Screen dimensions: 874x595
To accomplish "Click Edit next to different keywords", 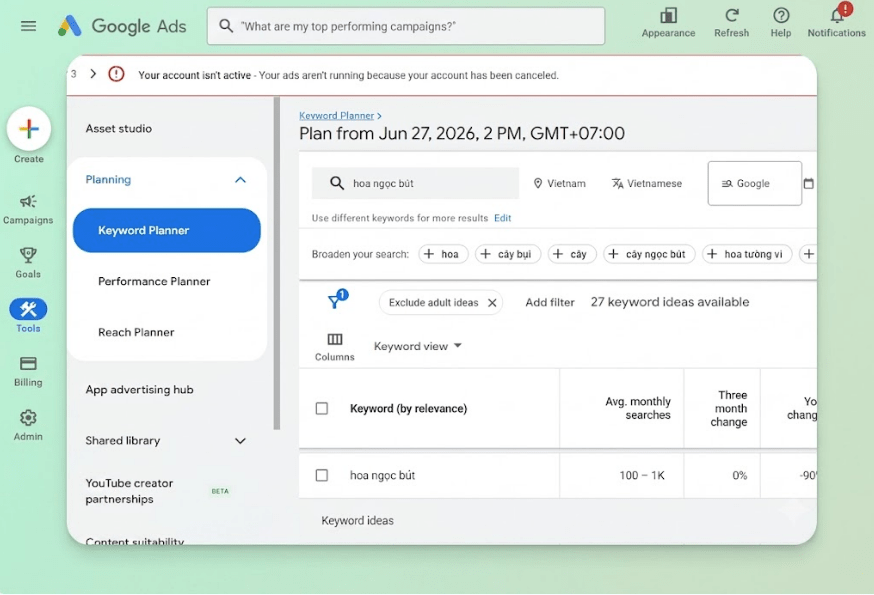I will point(502,218).
